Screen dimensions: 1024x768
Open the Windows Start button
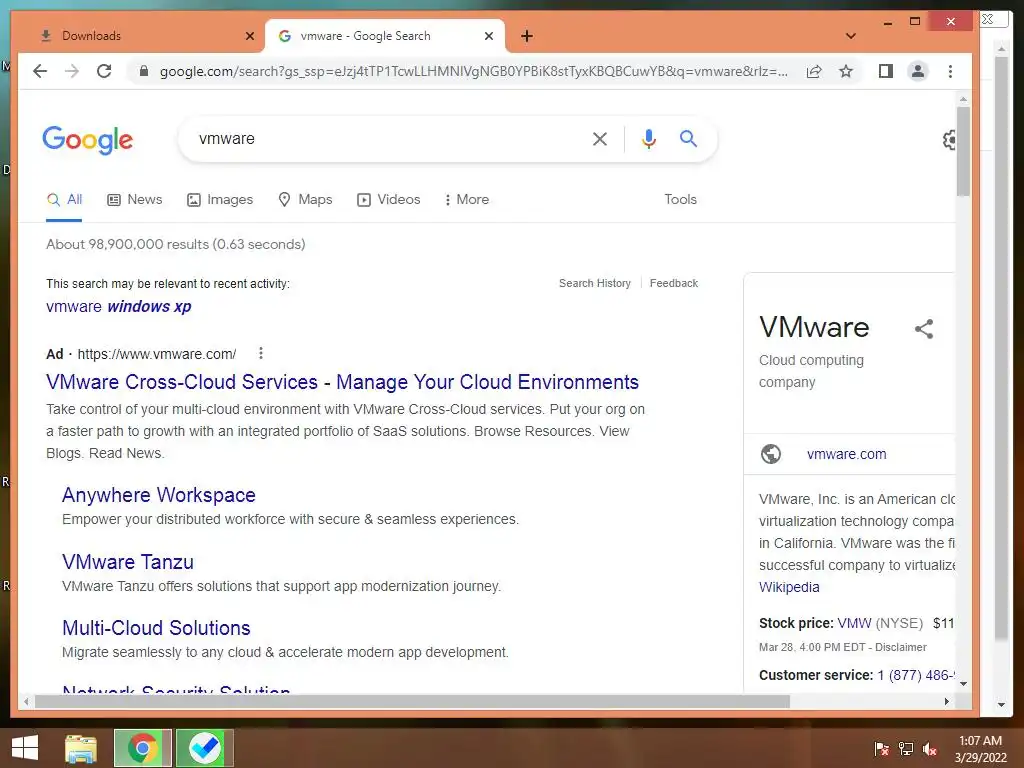[x=25, y=748]
